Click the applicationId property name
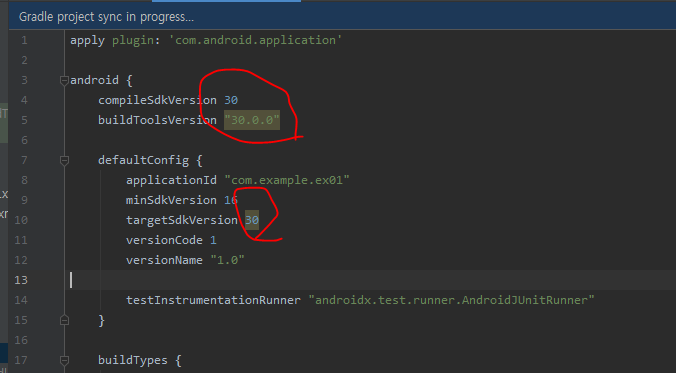 point(171,180)
